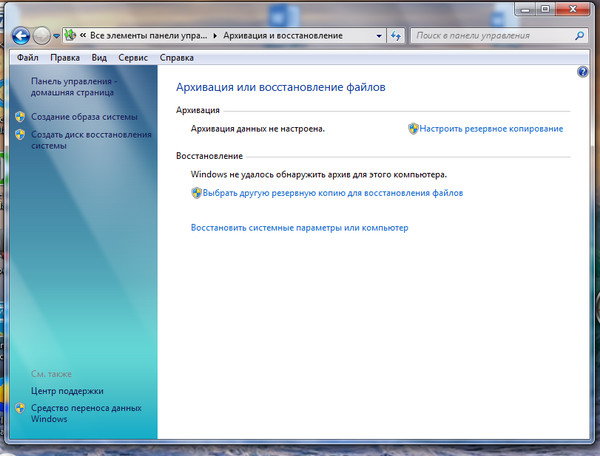Click shield icon beside 'Создание образа системы'

click(20, 116)
